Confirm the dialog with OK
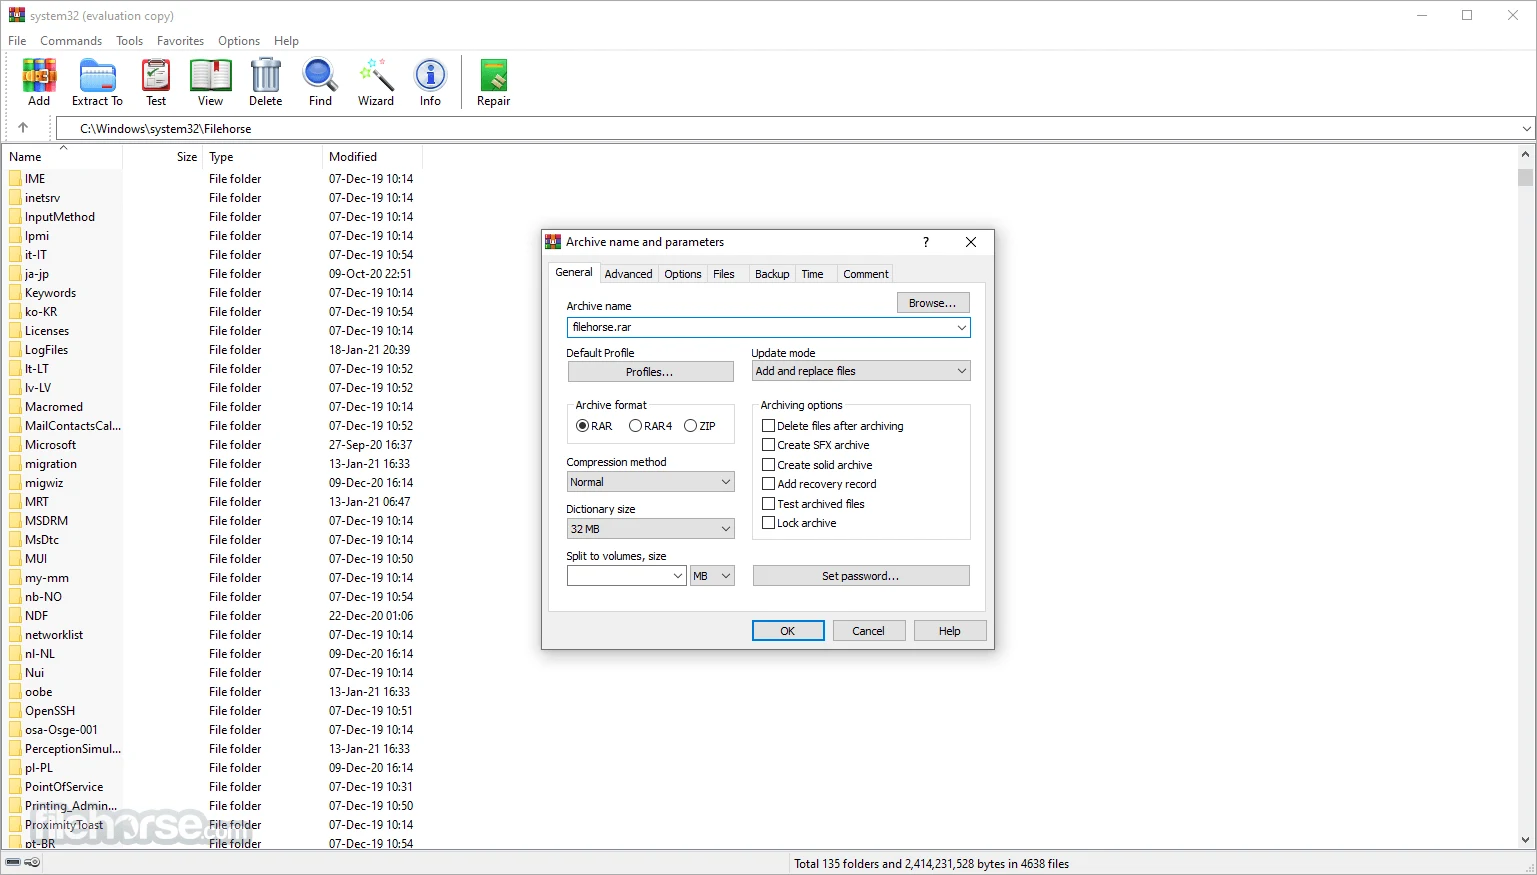This screenshot has height=875, width=1537. [788, 631]
